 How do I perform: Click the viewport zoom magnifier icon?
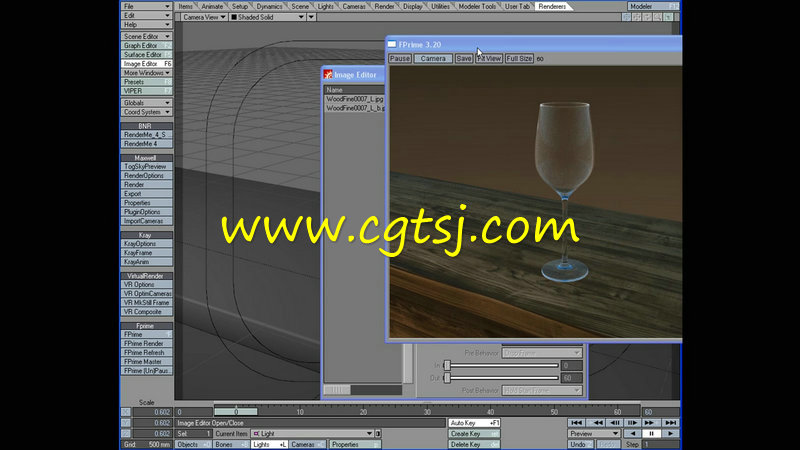tap(658, 17)
